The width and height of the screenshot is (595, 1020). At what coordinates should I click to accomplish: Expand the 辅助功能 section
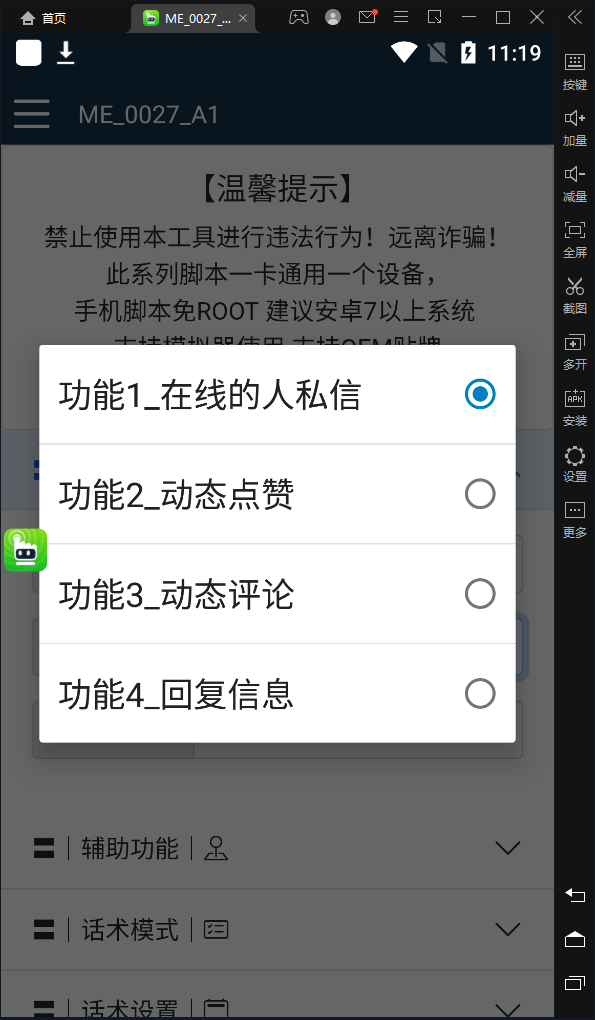(278, 848)
